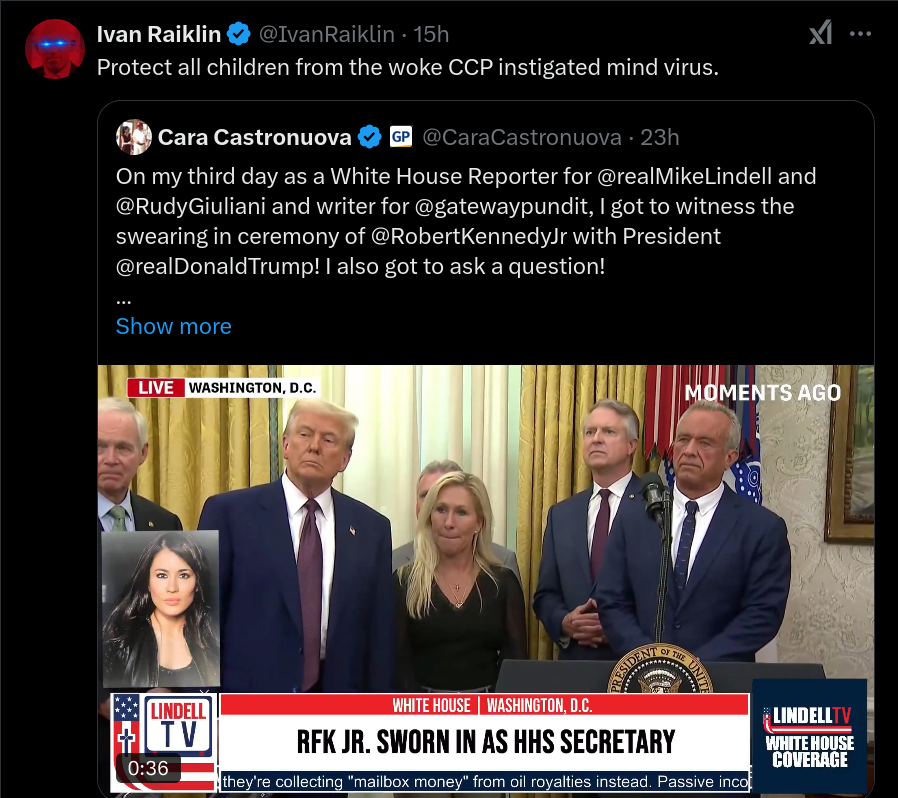The image size is (898, 798).
Task: Open the 23h timestamp of quoted tweet
Action: (x=660, y=137)
